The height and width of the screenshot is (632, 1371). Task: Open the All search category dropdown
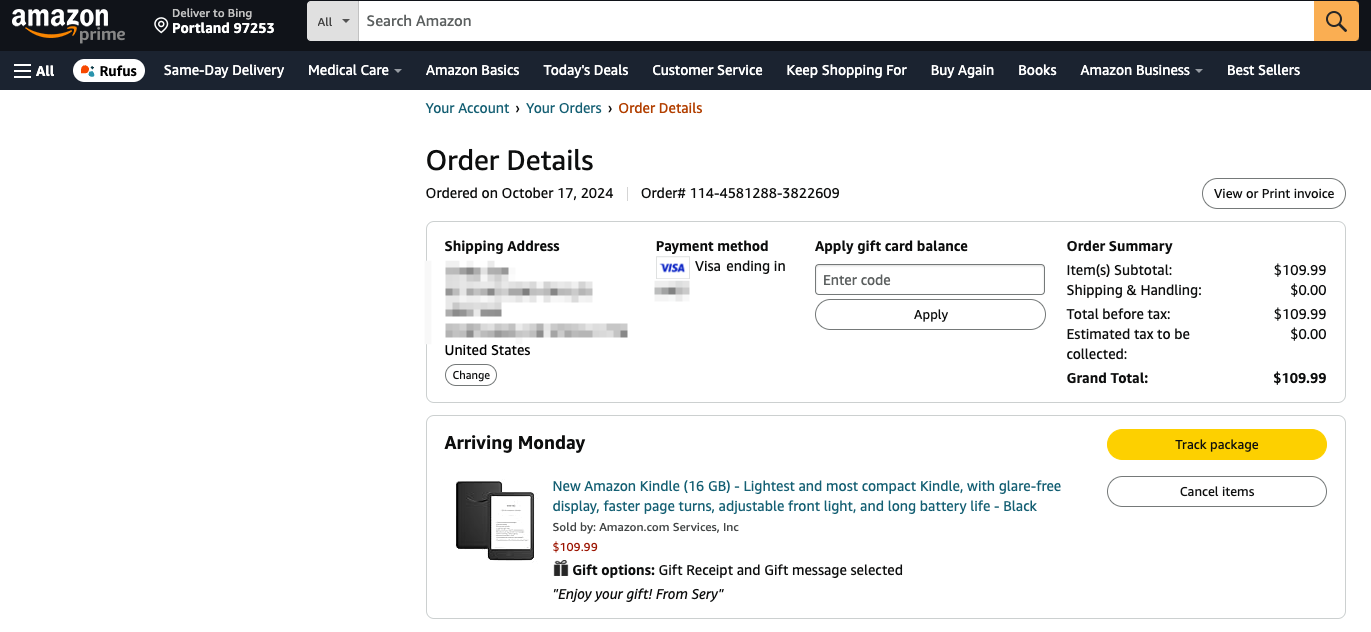334,21
